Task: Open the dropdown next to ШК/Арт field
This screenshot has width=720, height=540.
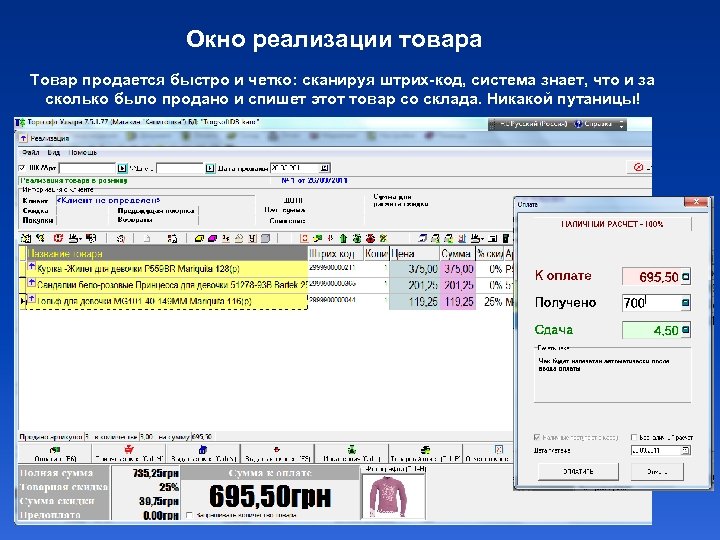Action: 122,168
